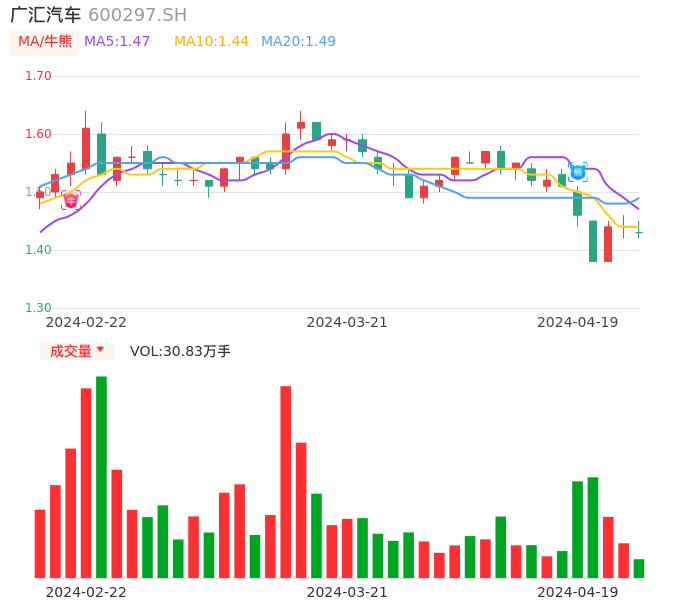Click the 2024-04-19 date label under volume chart
686x606 pixels.
pyautogui.click(x=577, y=592)
